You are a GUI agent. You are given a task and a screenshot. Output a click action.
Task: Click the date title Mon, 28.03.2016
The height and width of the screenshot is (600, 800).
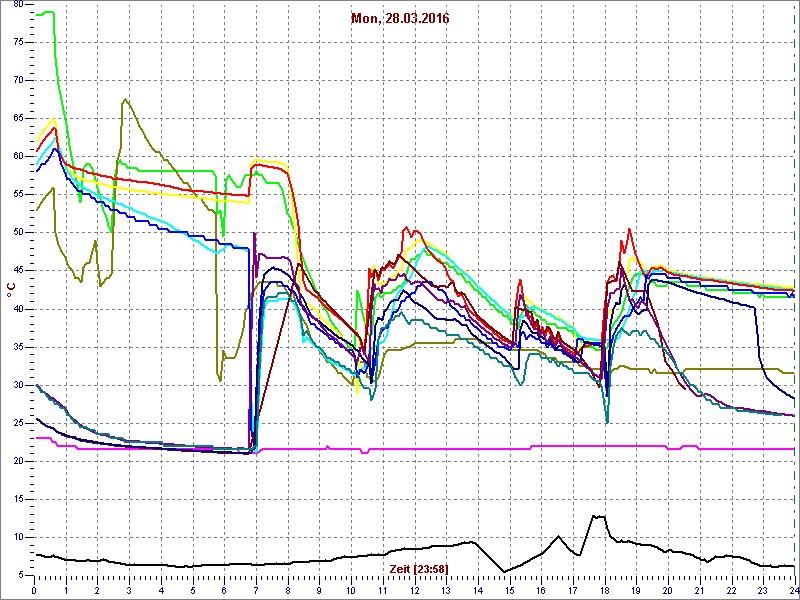click(x=399, y=19)
